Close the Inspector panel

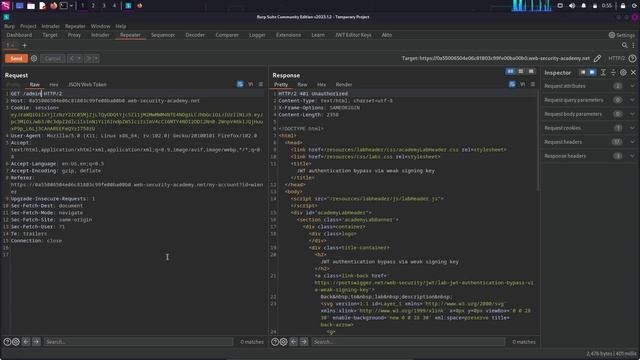coord(633,72)
